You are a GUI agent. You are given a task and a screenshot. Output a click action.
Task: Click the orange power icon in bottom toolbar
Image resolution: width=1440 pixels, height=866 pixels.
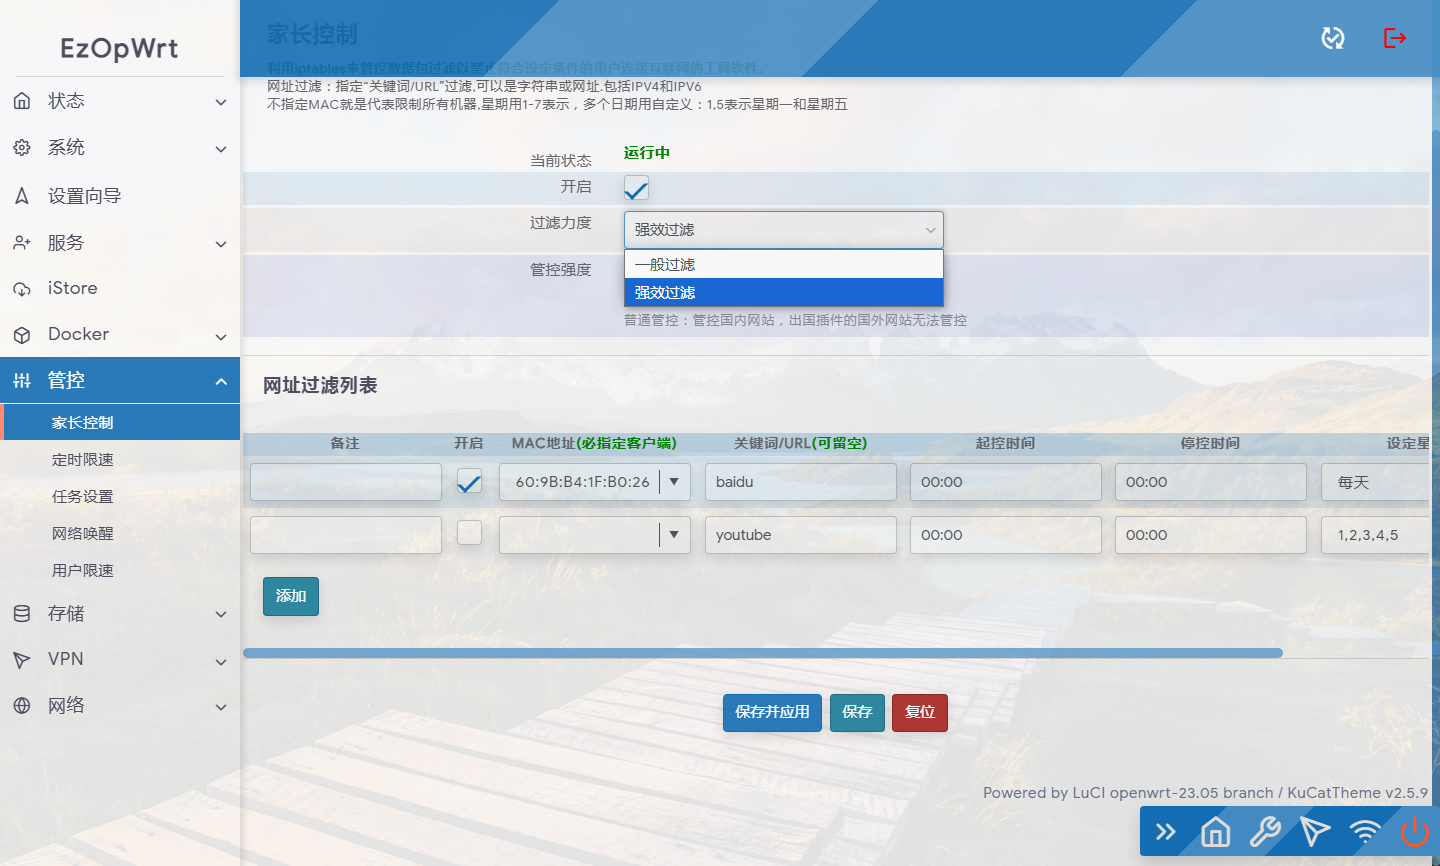click(x=1415, y=832)
